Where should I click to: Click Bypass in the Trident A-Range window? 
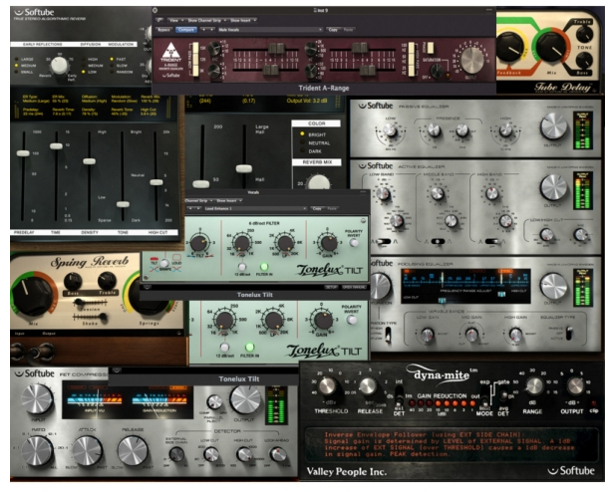[164, 30]
